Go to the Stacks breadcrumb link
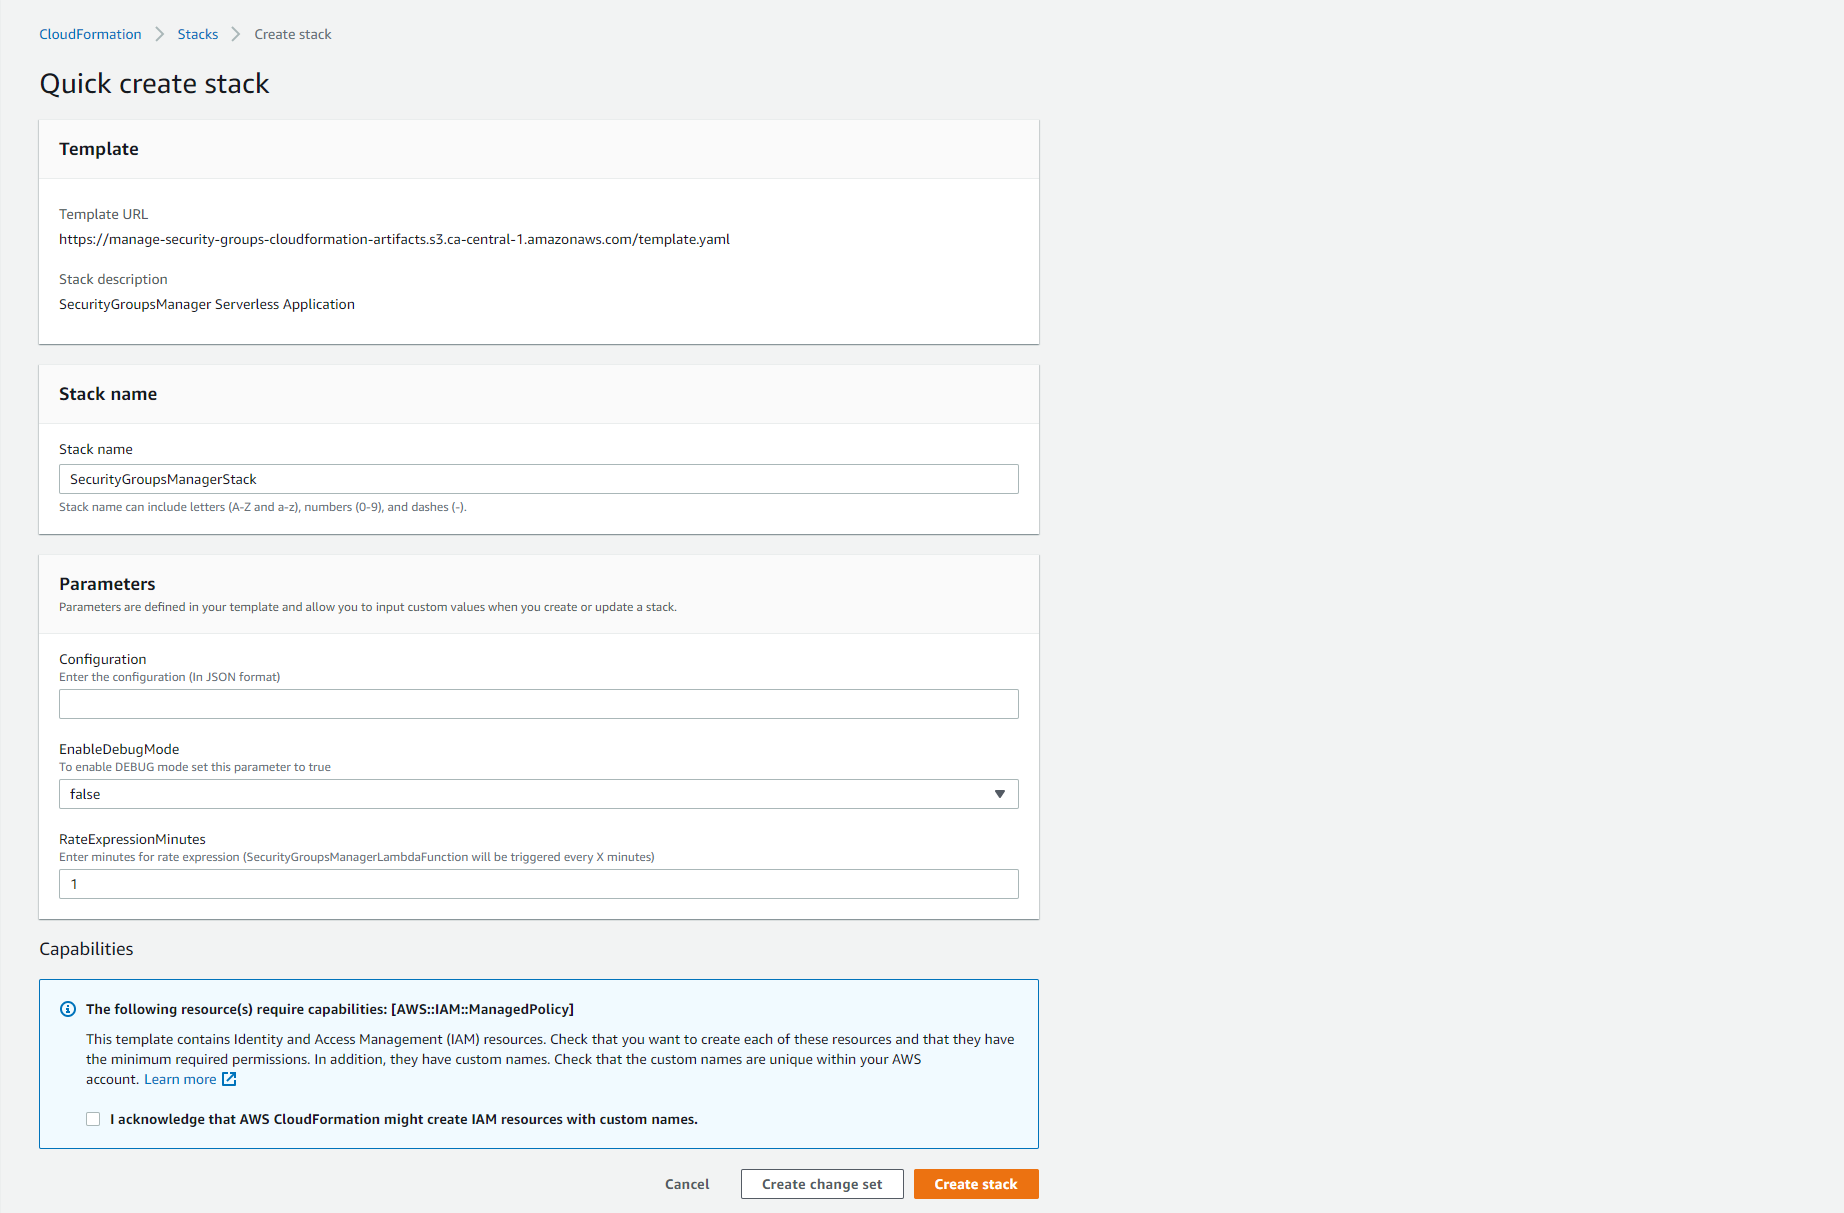 pos(198,34)
